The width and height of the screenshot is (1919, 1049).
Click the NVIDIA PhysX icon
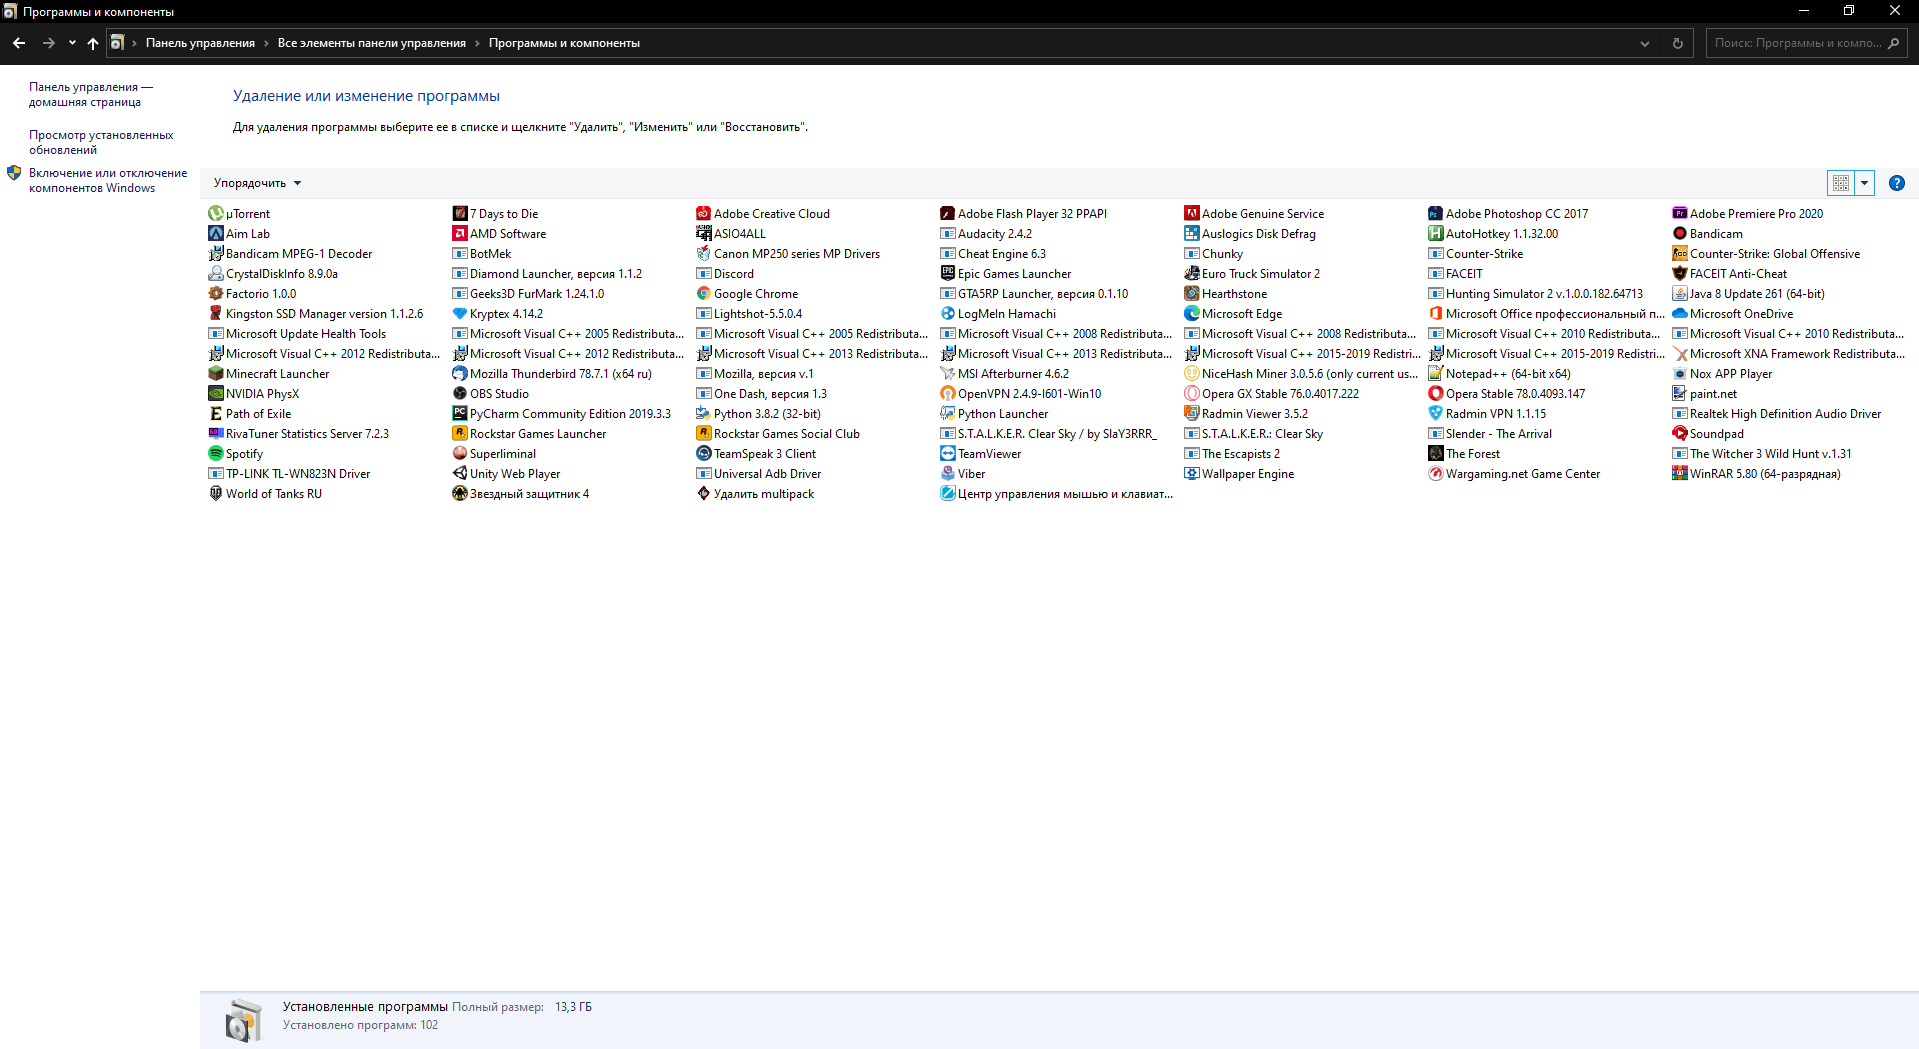[x=215, y=393]
